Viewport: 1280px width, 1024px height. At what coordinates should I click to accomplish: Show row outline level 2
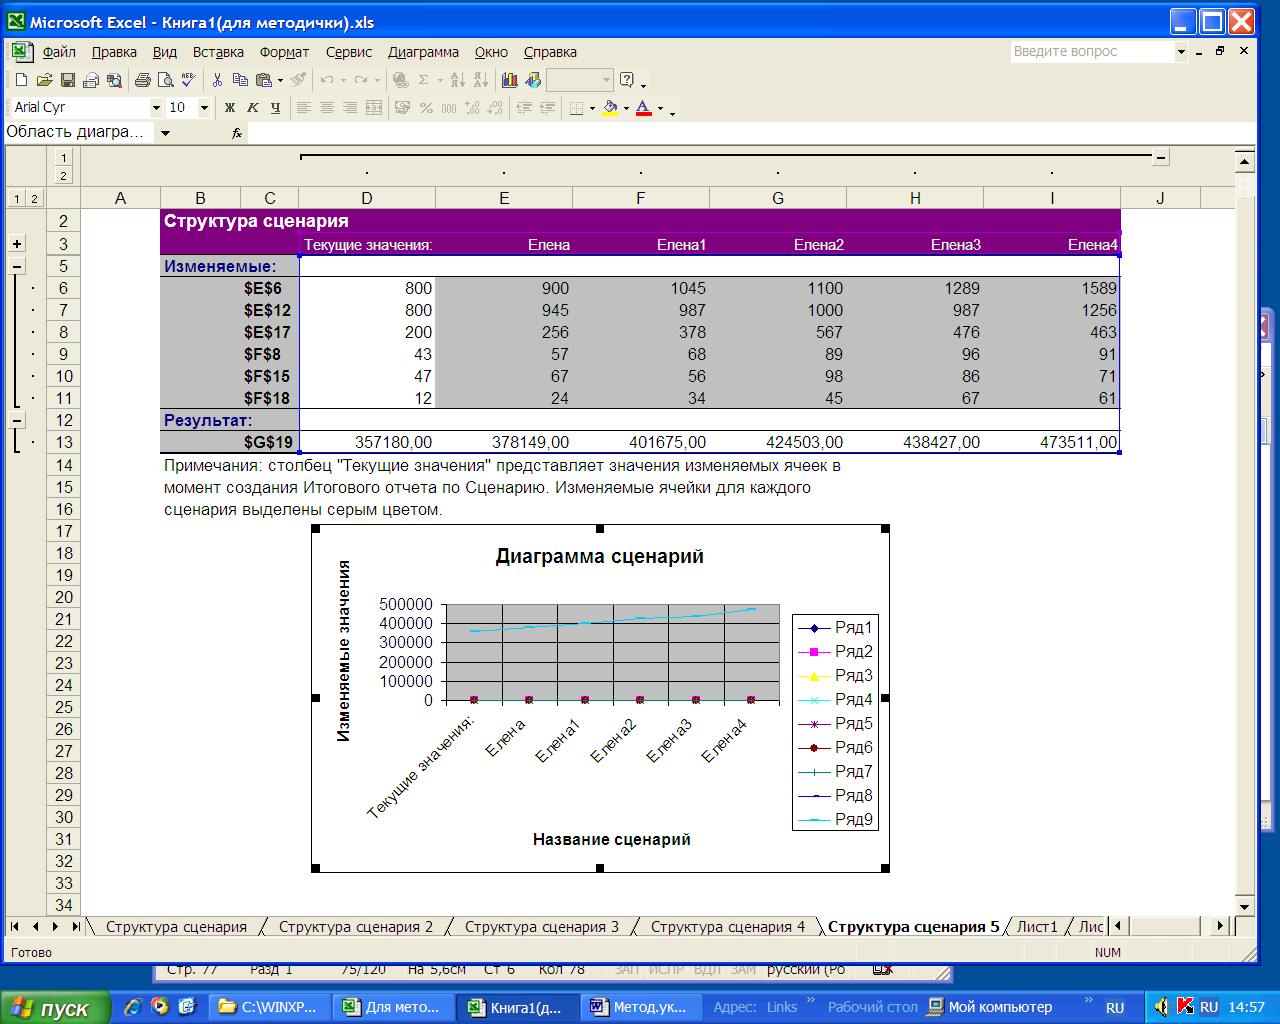34,198
